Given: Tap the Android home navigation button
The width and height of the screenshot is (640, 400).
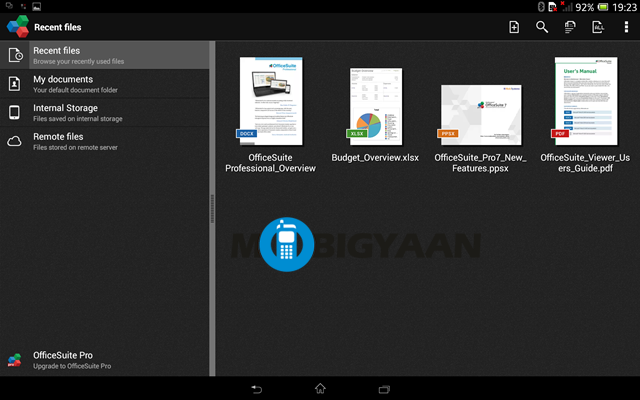Looking at the screenshot, I should (320, 388).
